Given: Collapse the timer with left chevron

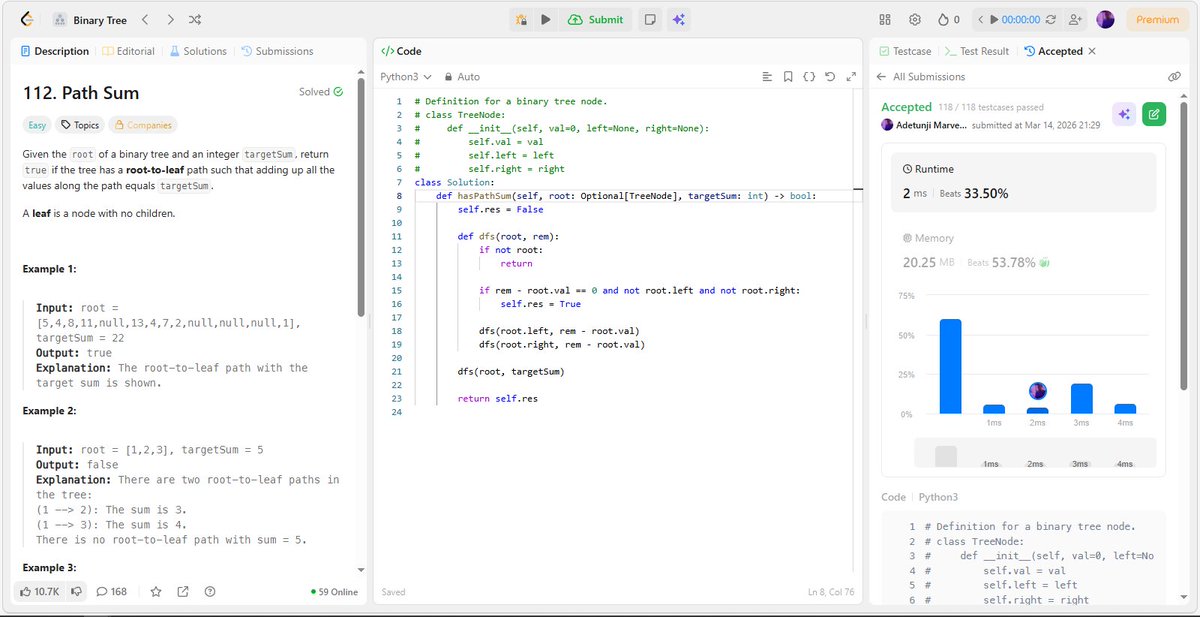Looking at the screenshot, I should tap(980, 19).
